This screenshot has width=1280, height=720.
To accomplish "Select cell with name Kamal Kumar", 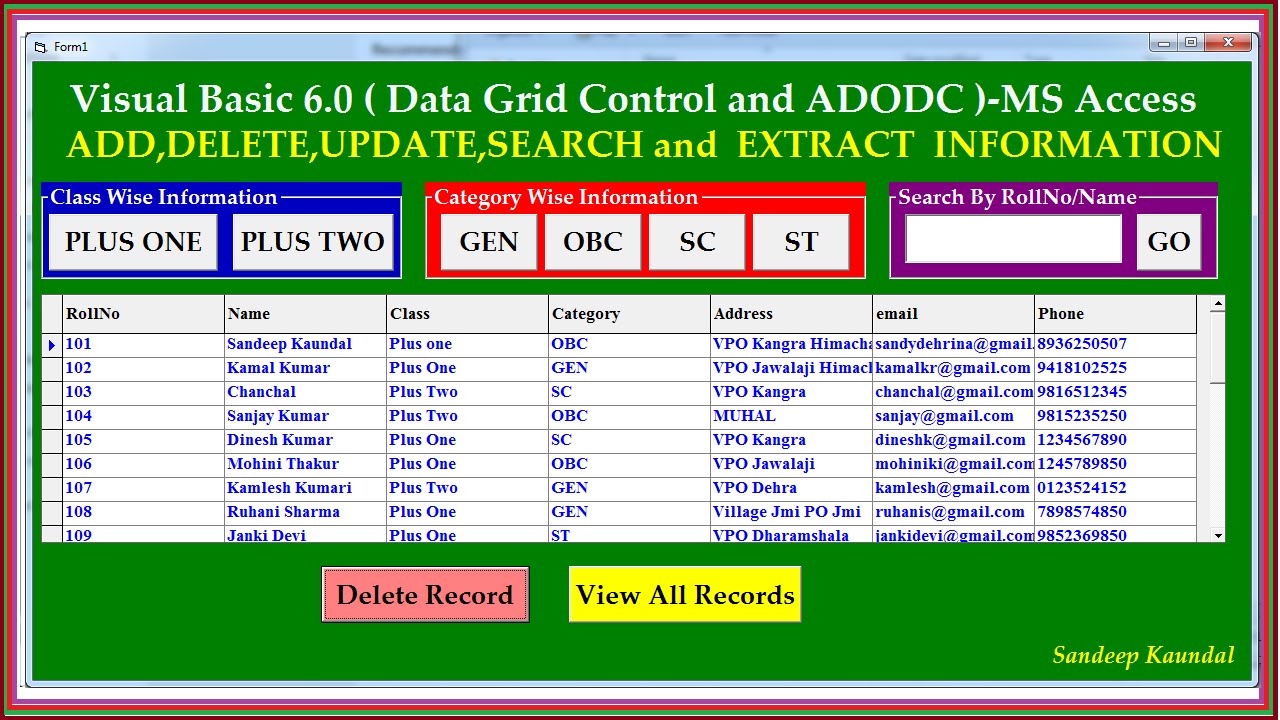I will [x=305, y=368].
